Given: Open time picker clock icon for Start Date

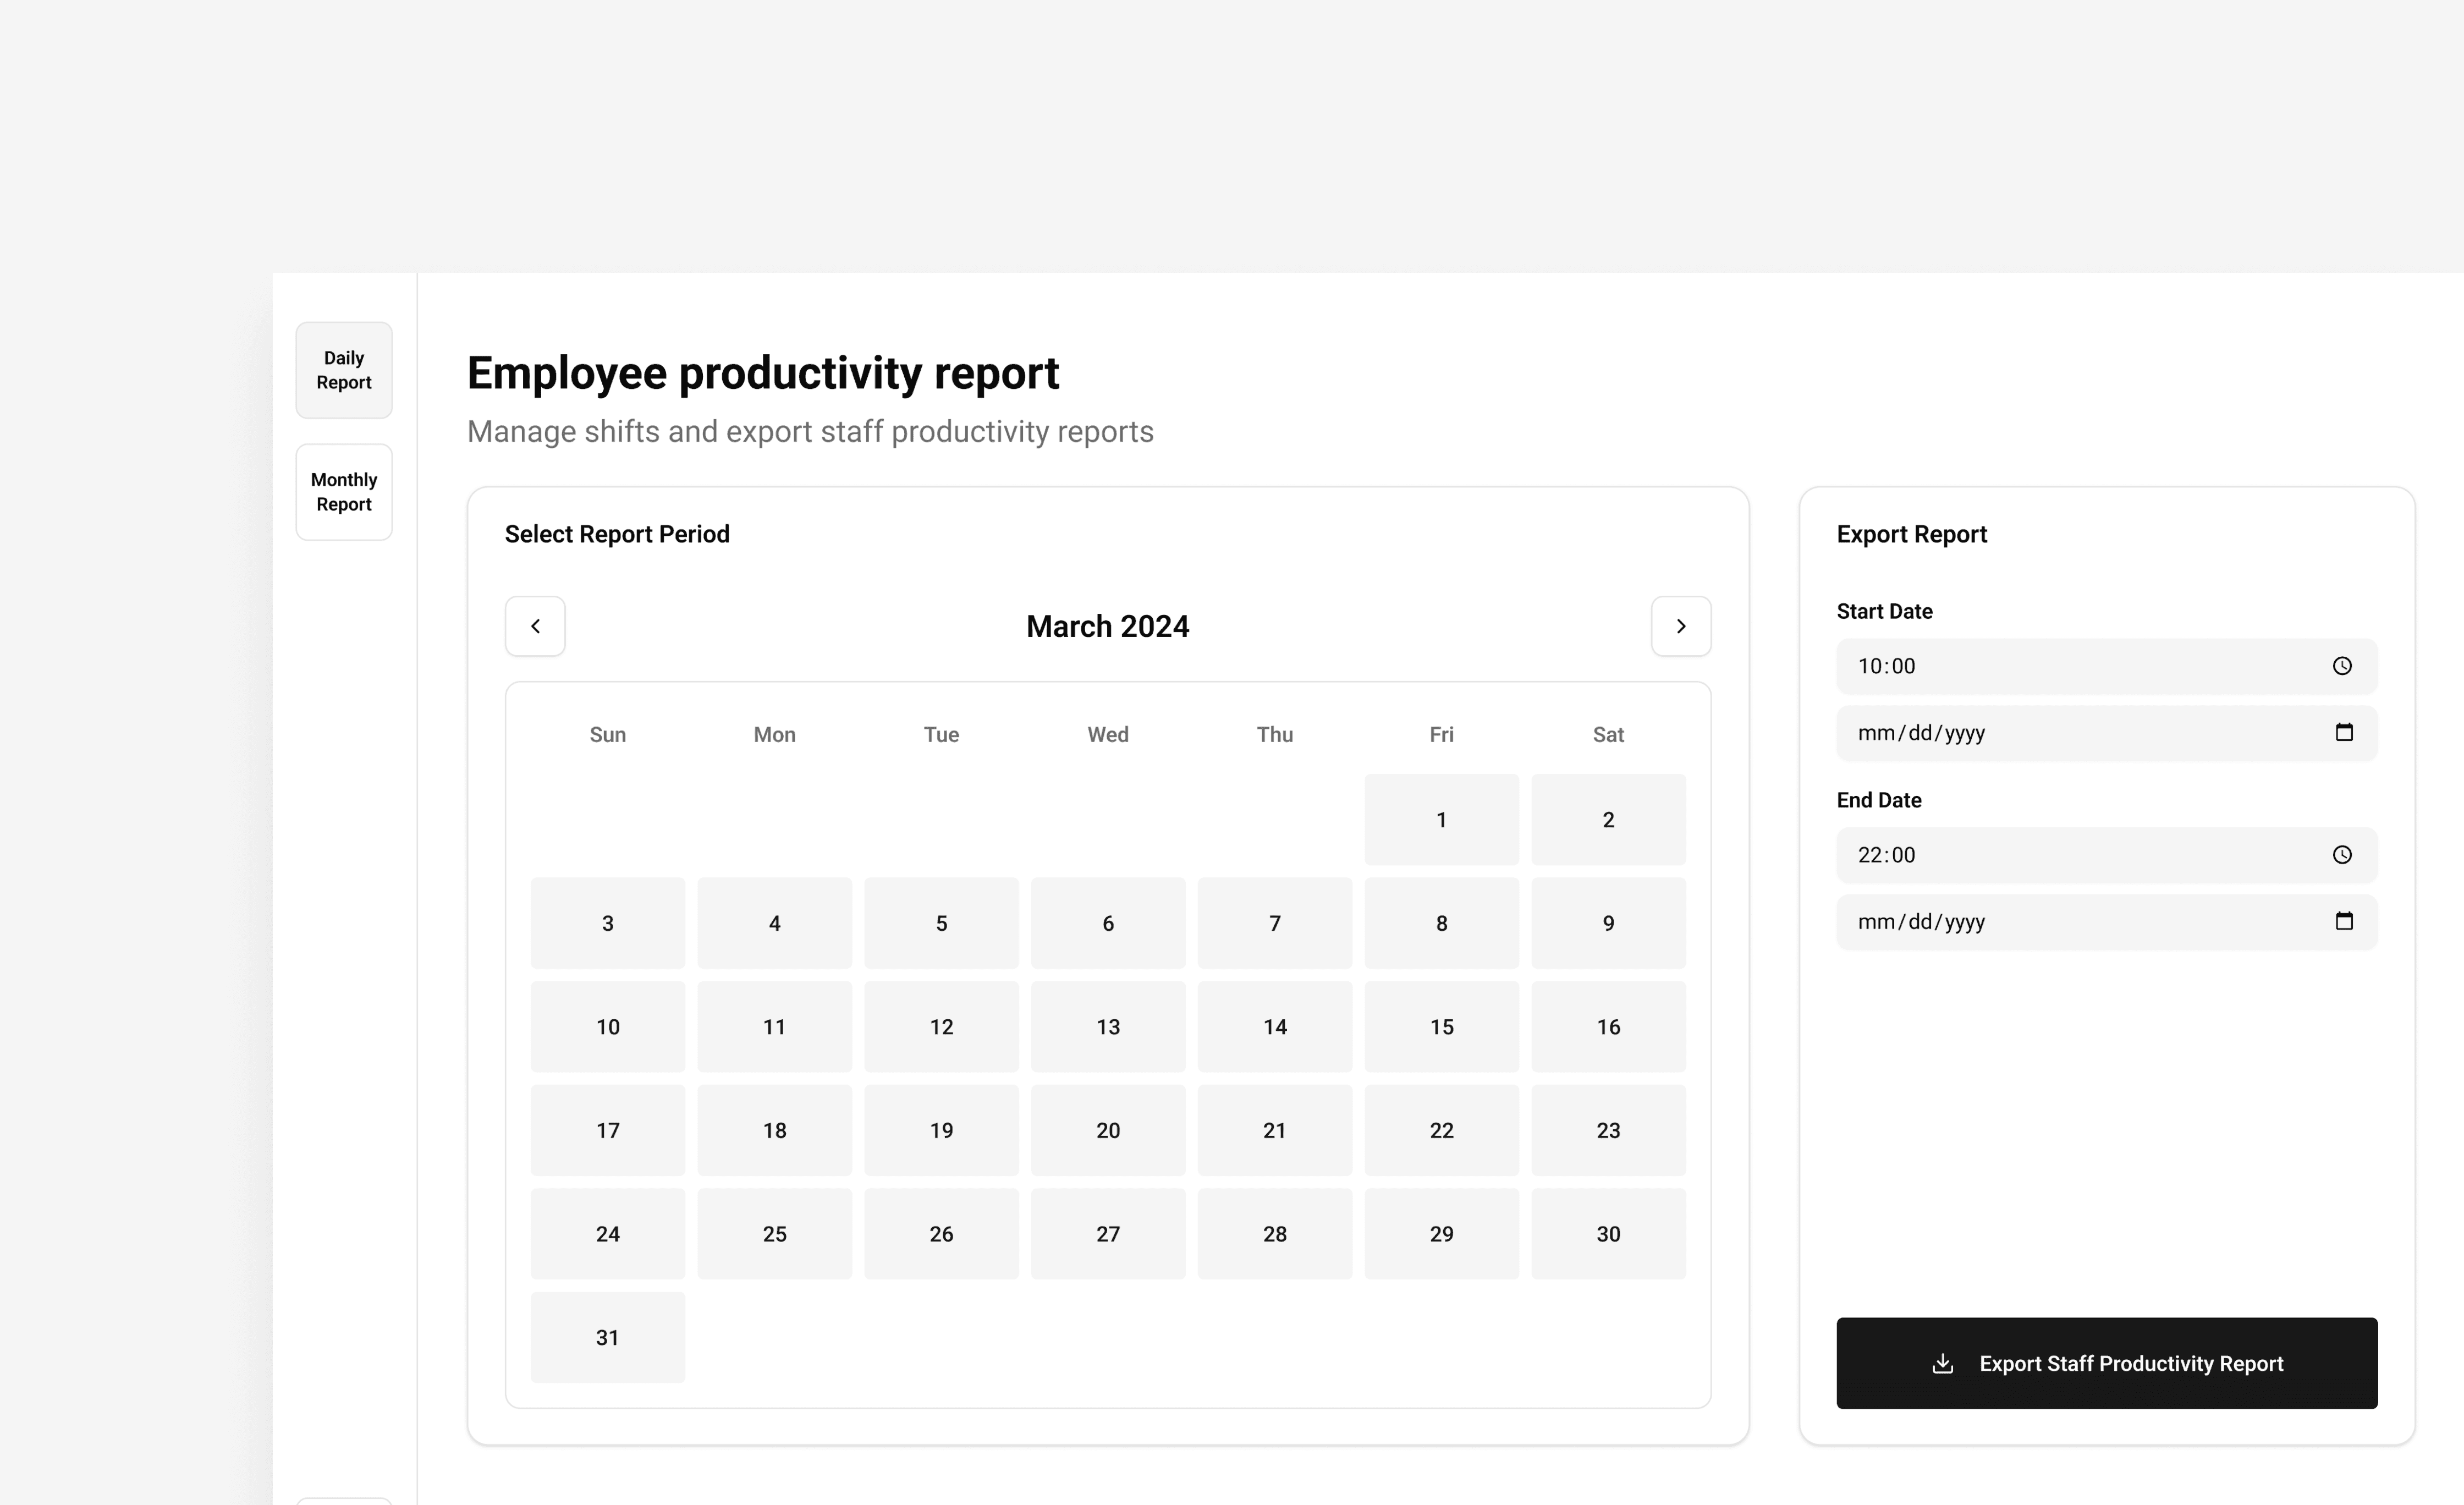Looking at the screenshot, I should [x=2341, y=666].
